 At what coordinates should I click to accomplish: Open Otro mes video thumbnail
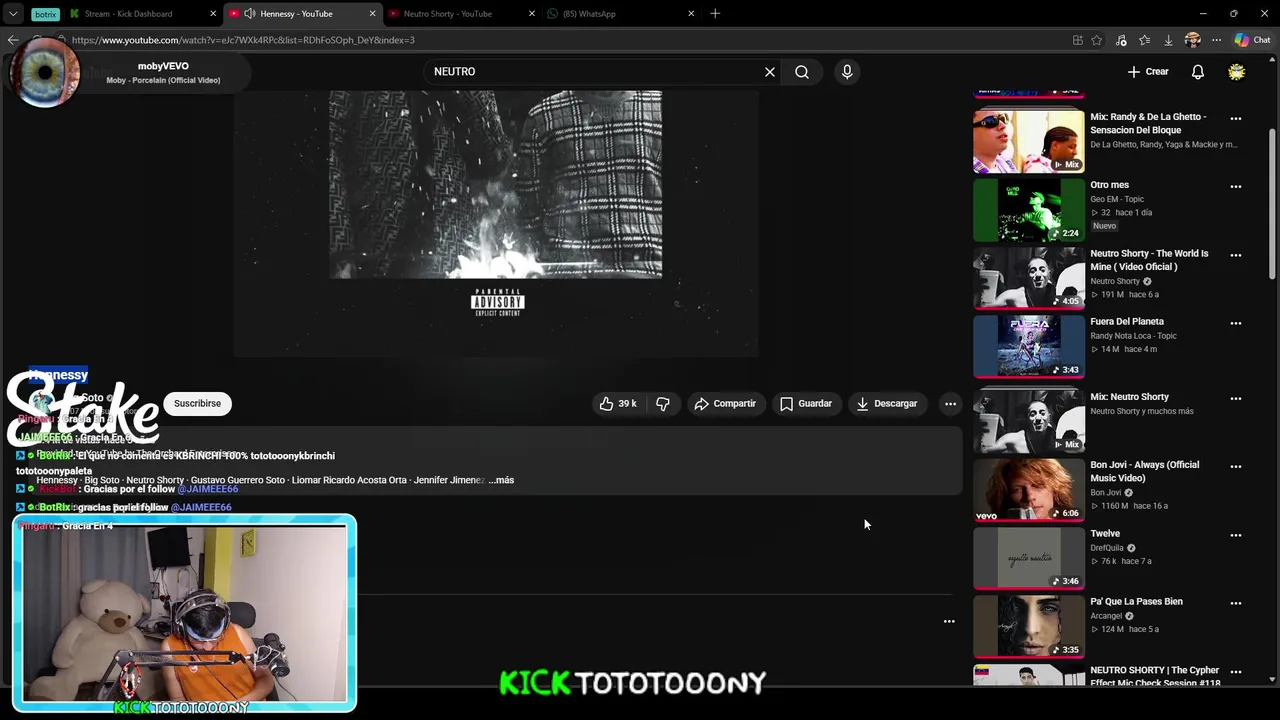tap(1029, 210)
